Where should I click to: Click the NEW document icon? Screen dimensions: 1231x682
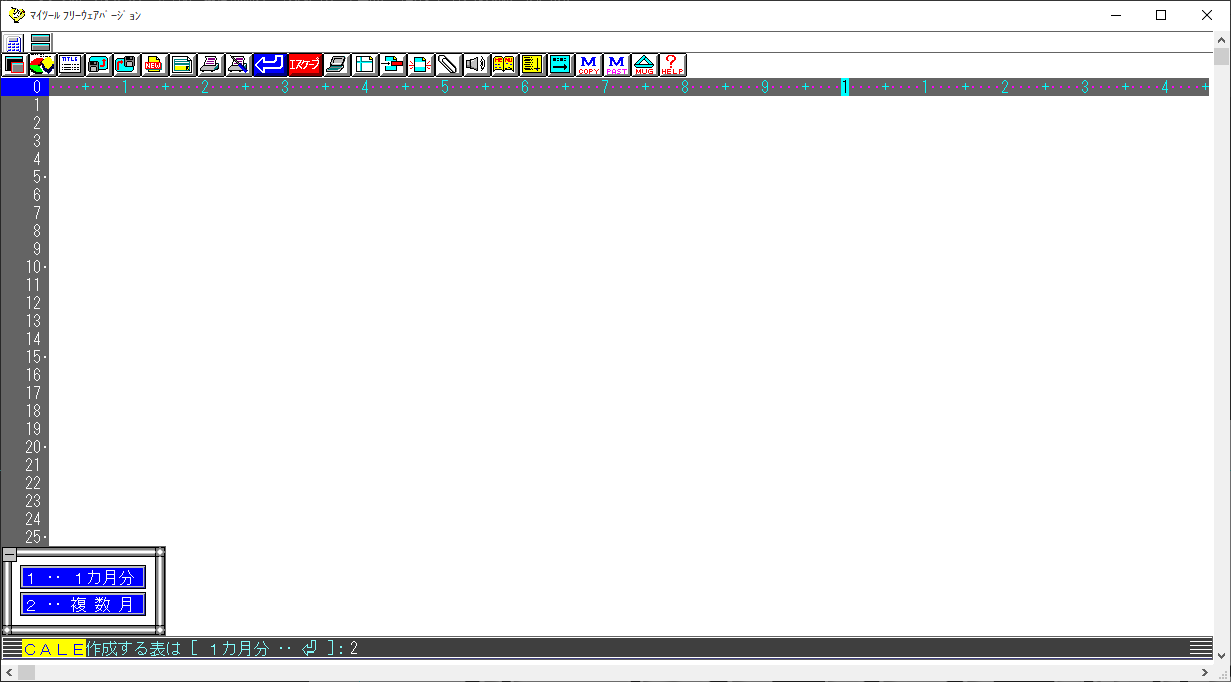[154, 65]
